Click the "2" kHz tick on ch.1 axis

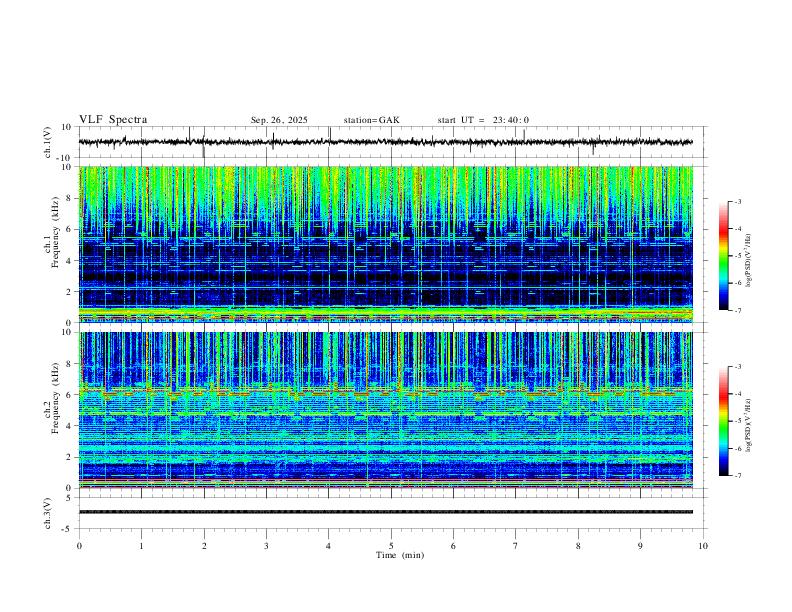click(x=70, y=292)
